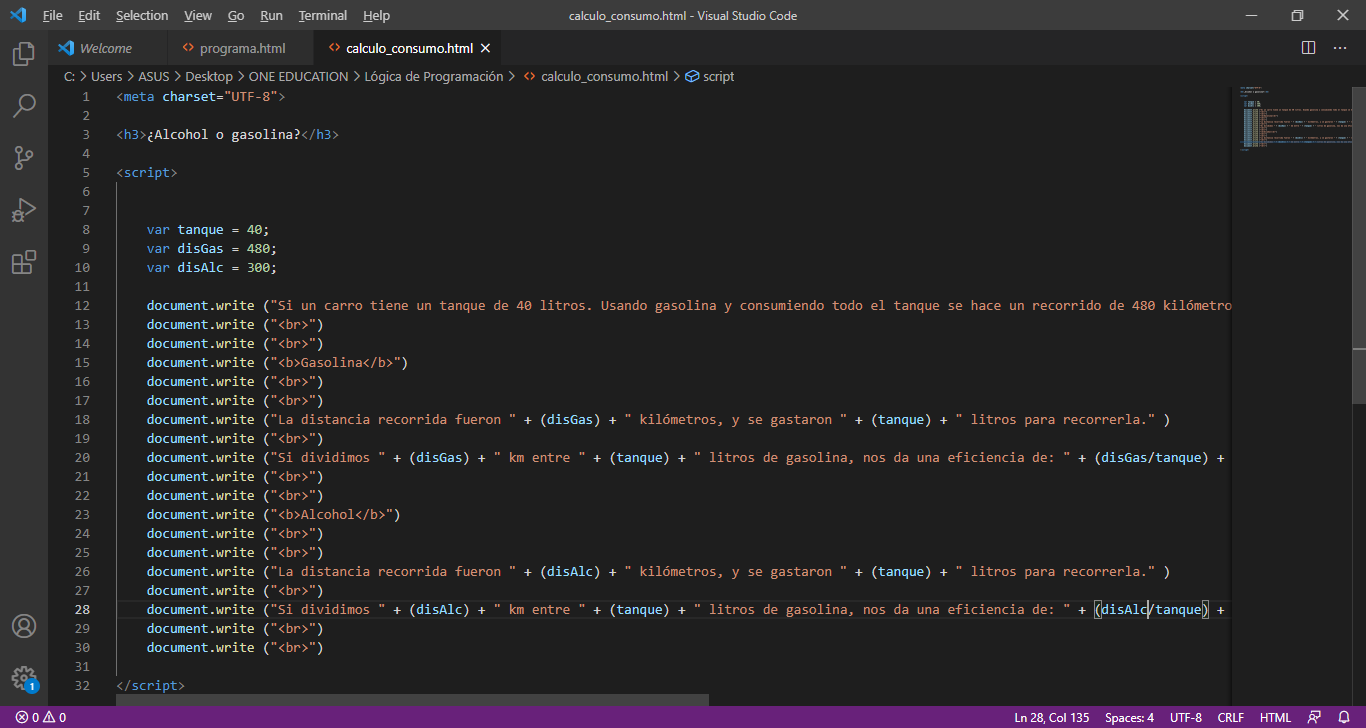Click the VS Code logo in title bar

(18, 16)
